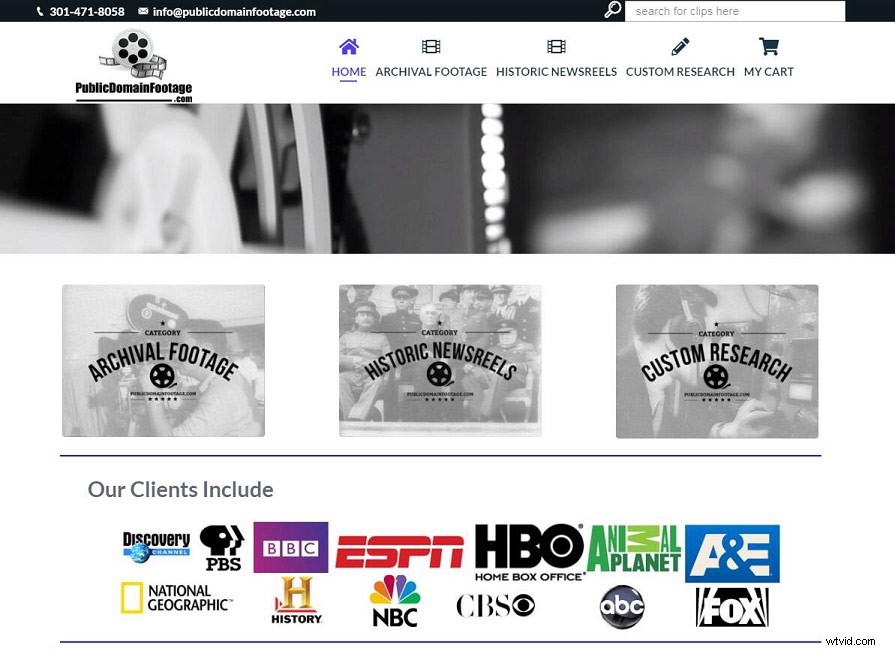Click the pencil icon above CUSTOM RESEARCH
This screenshot has height=651, width=895.
680,45
